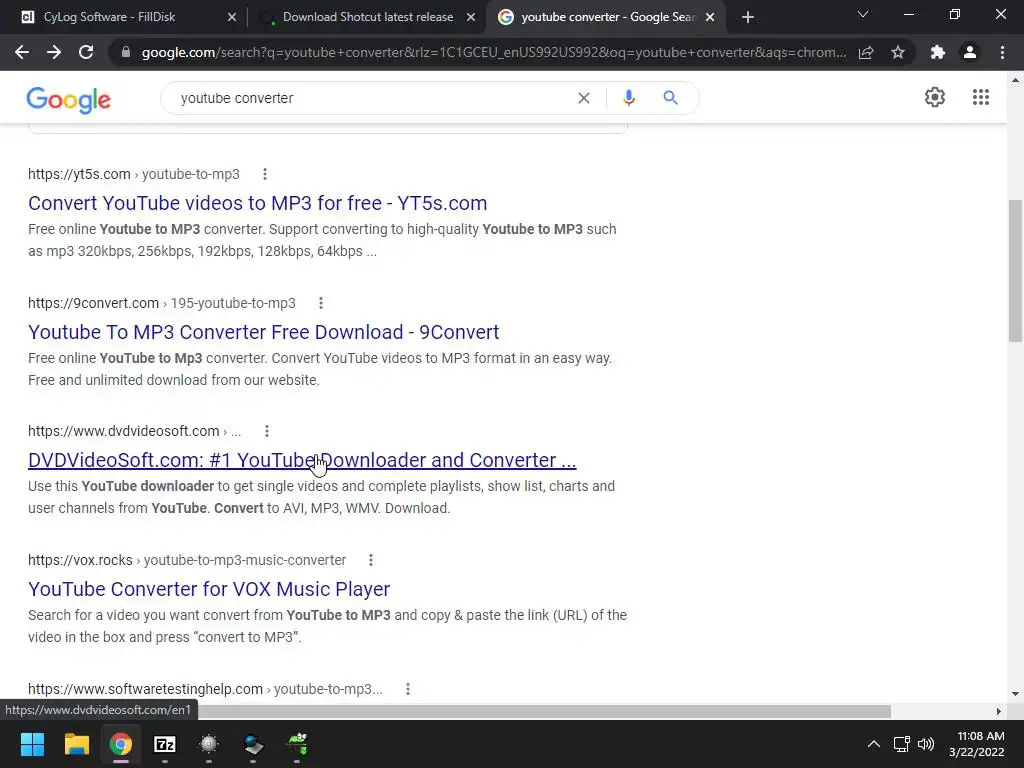Open a new browser tab

(x=748, y=18)
